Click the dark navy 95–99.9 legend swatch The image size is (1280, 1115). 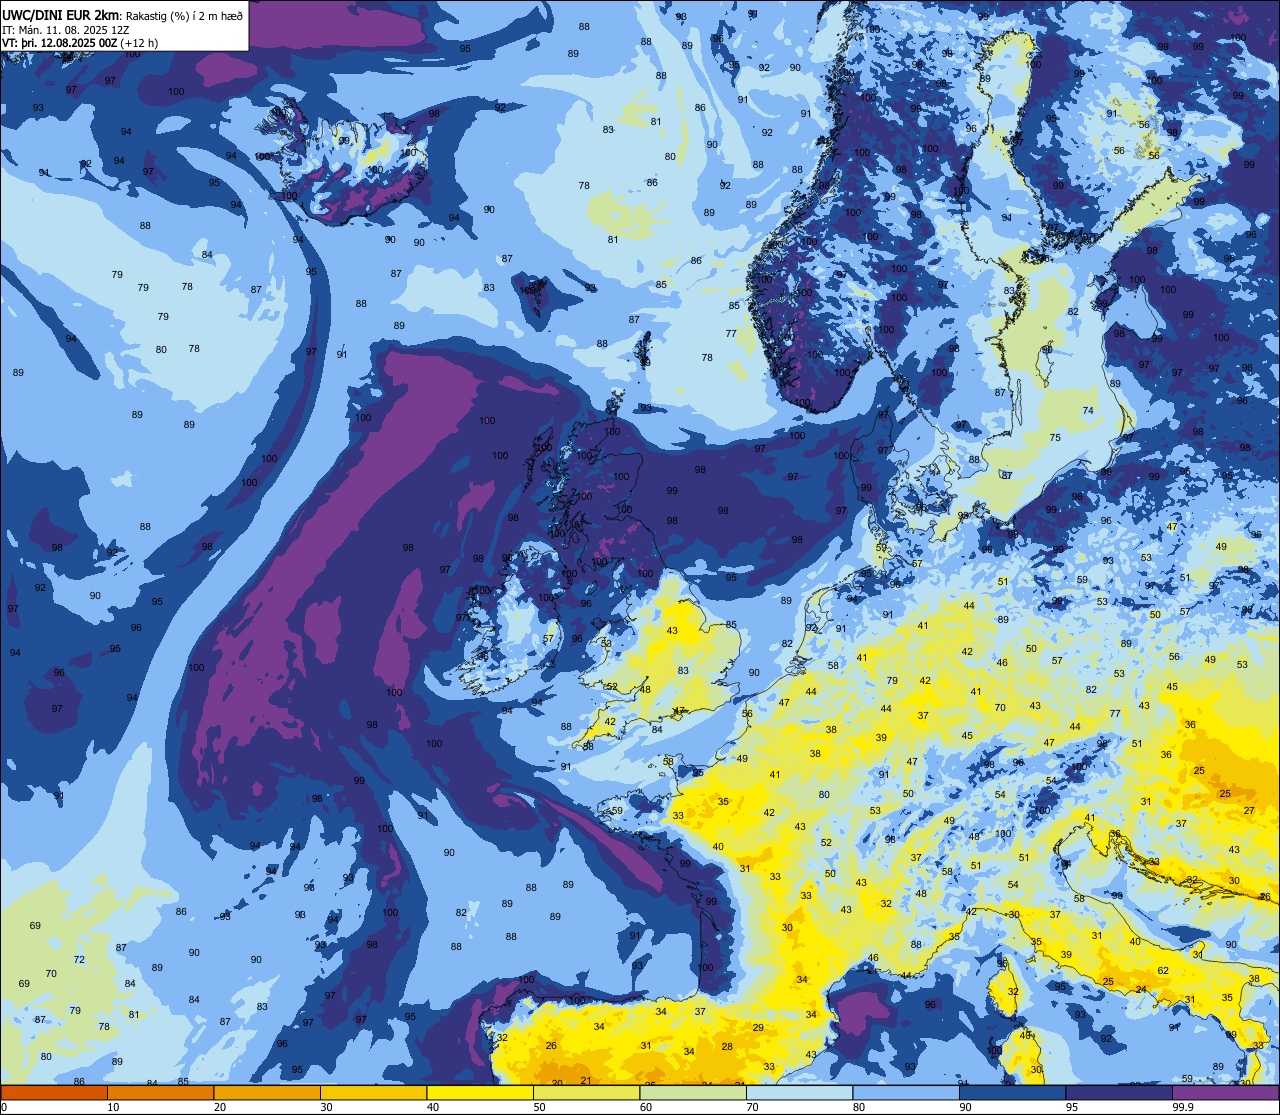point(1119,1093)
